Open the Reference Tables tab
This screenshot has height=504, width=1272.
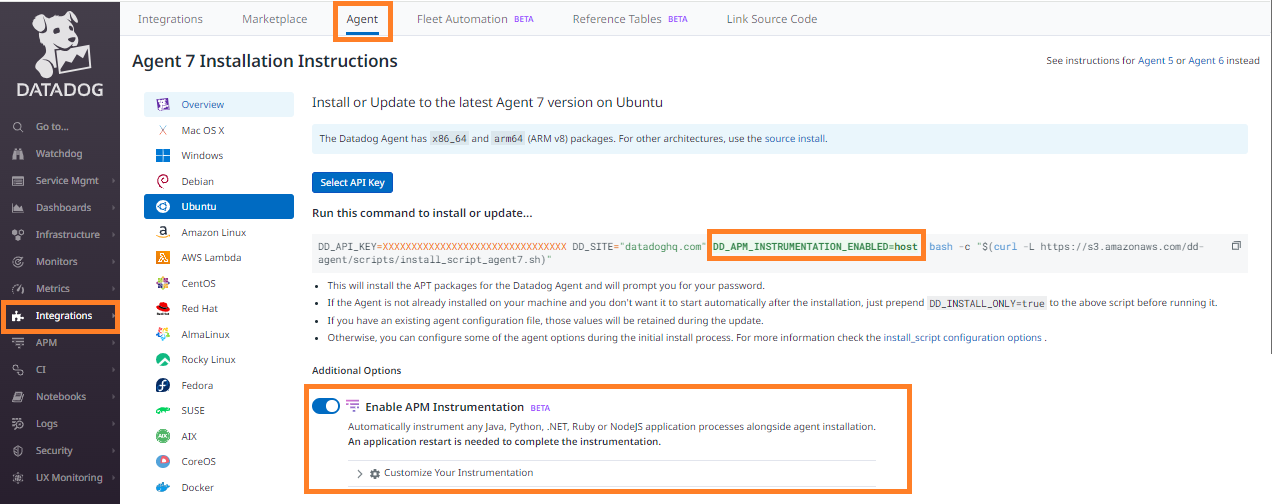630,19
